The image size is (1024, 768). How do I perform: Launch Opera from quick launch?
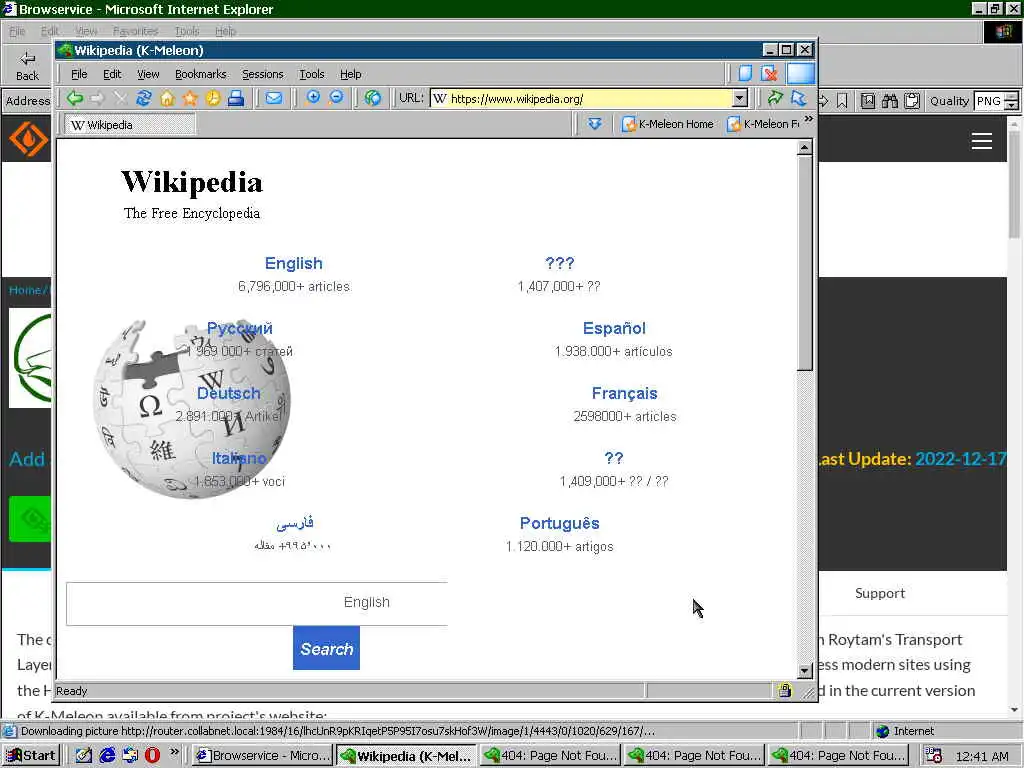[x=152, y=755]
